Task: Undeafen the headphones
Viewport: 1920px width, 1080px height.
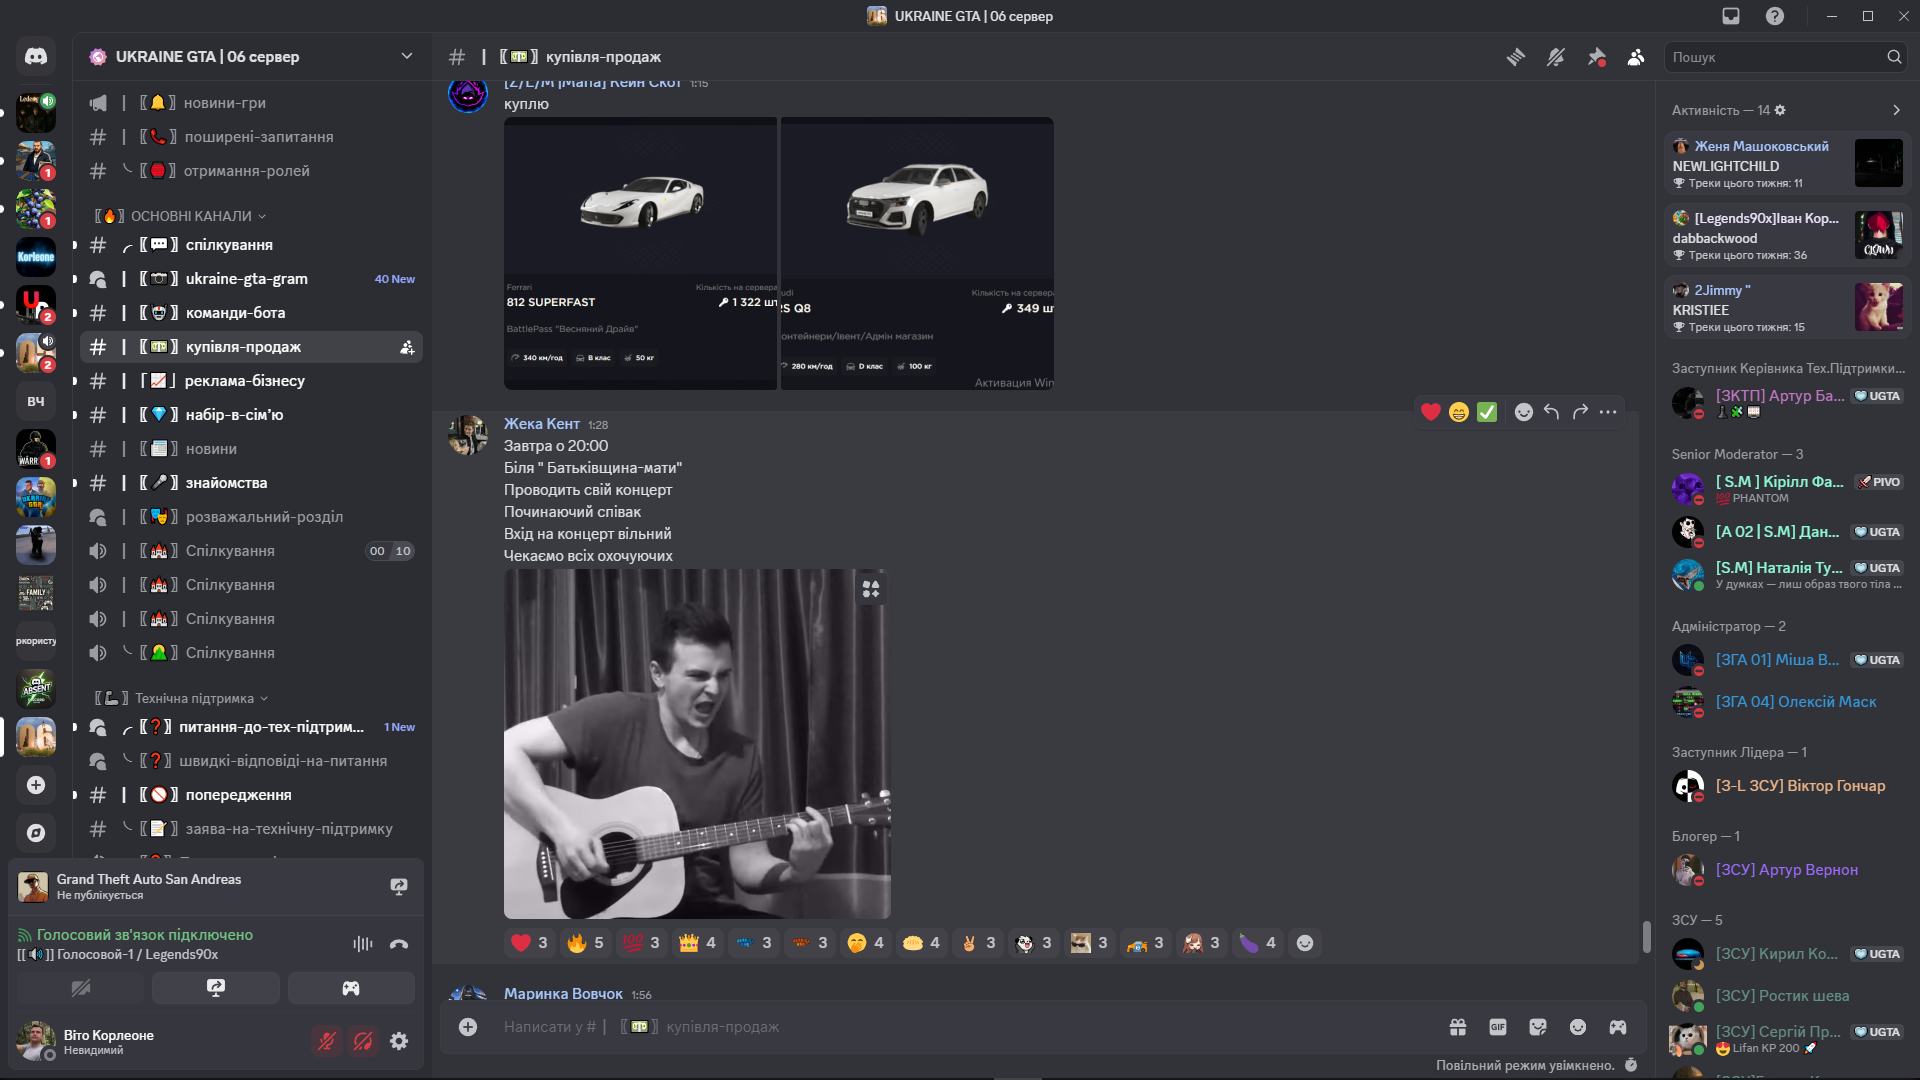Action: [x=363, y=1041]
